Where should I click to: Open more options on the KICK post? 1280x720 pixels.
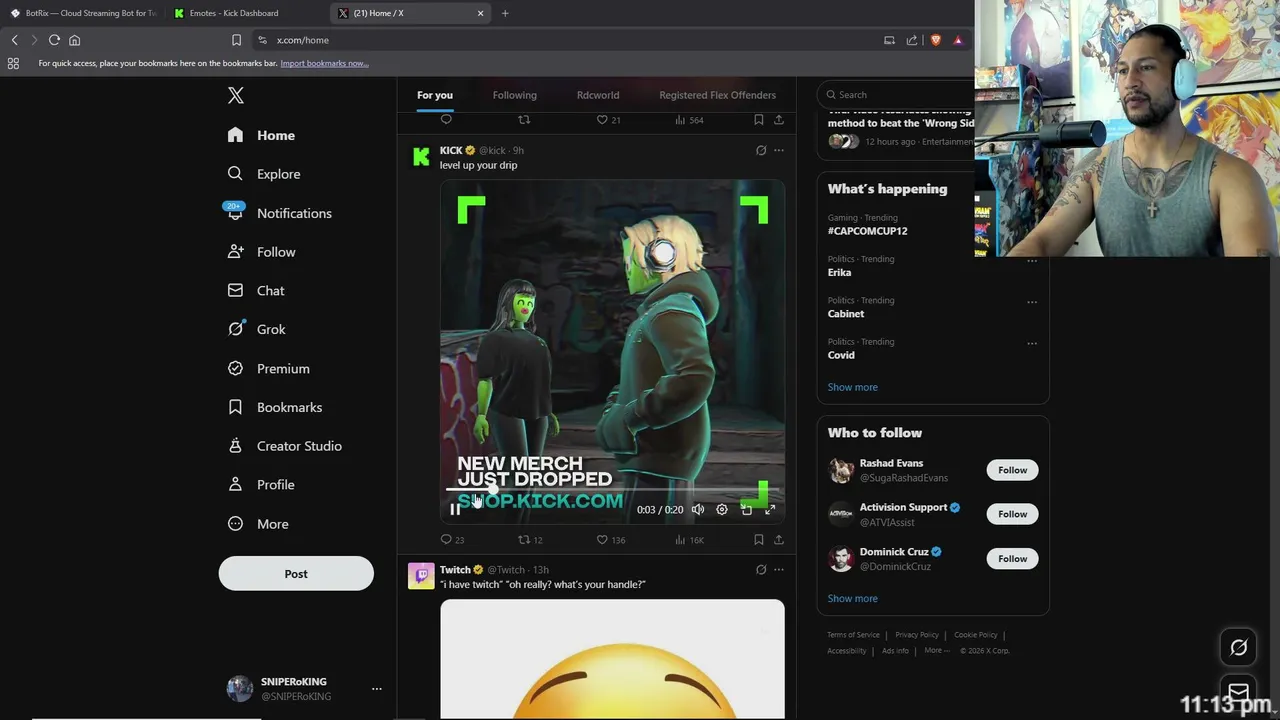(779, 150)
